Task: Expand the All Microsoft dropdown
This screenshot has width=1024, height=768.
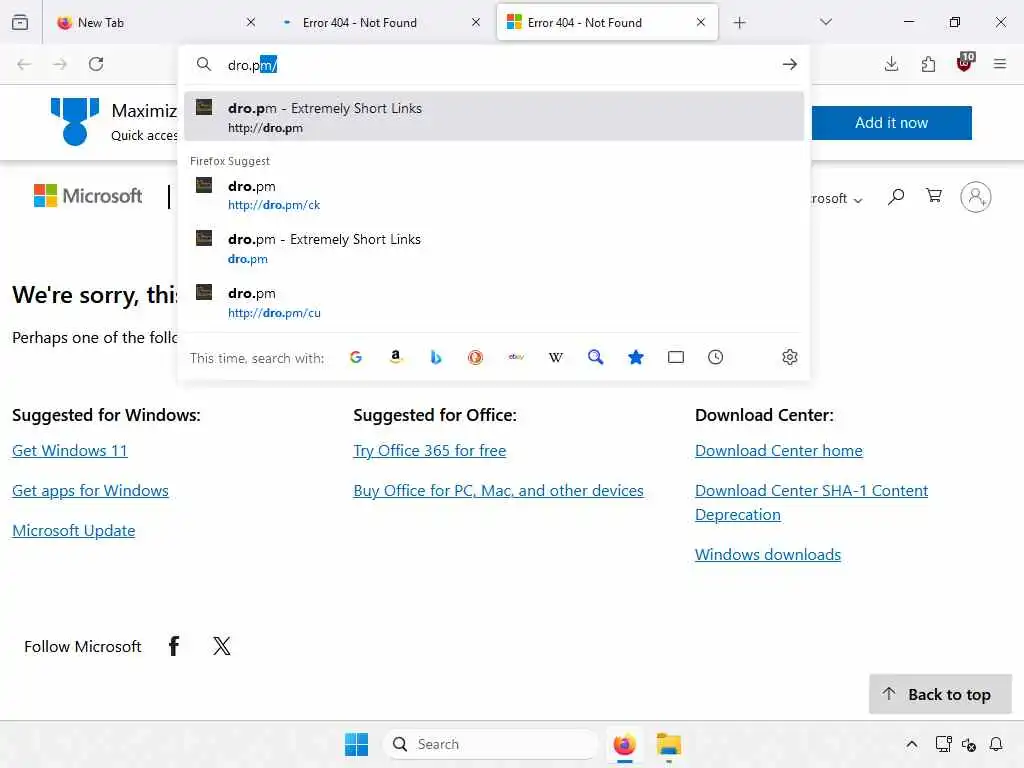Action: tap(837, 199)
